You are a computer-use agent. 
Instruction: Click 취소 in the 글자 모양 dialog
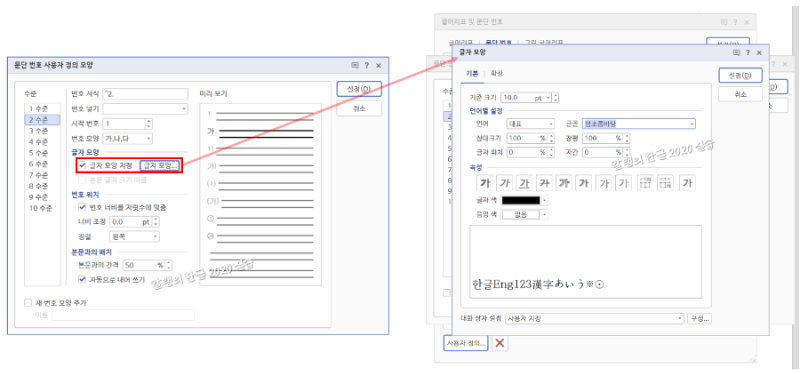(740, 94)
